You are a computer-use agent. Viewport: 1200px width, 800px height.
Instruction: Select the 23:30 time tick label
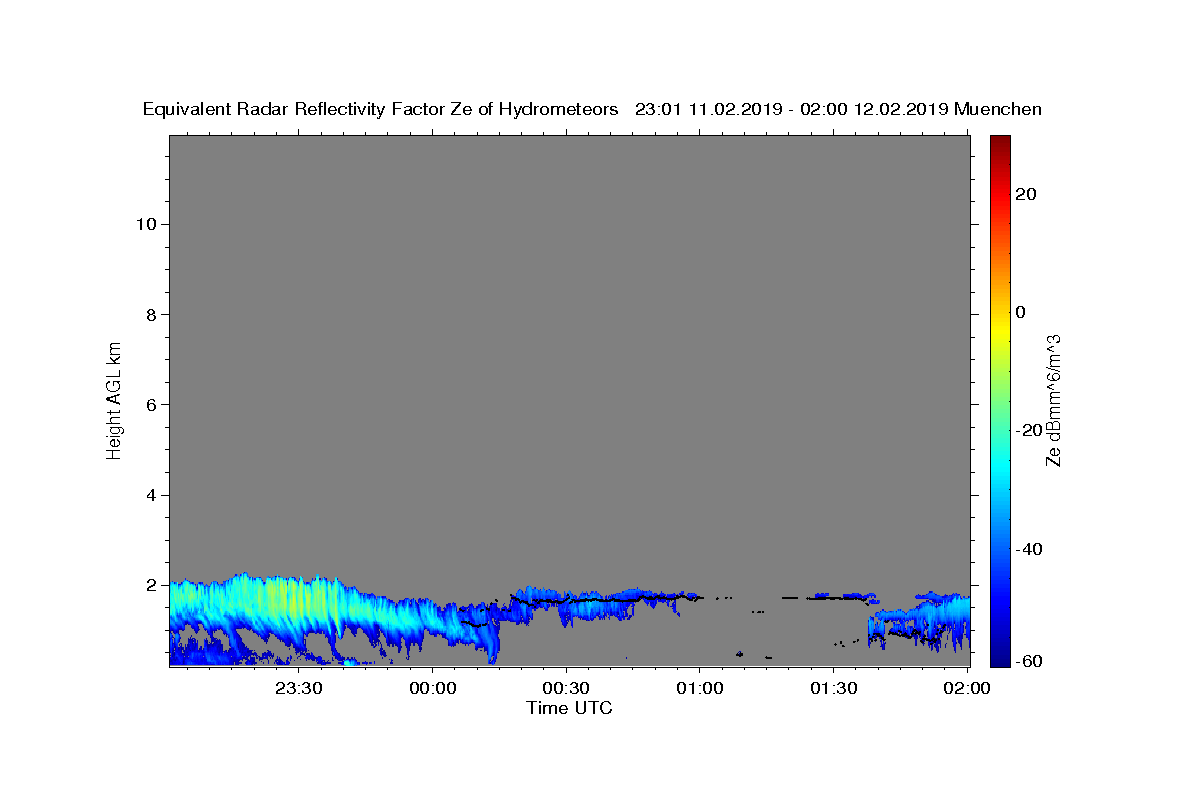pos(299,688)
